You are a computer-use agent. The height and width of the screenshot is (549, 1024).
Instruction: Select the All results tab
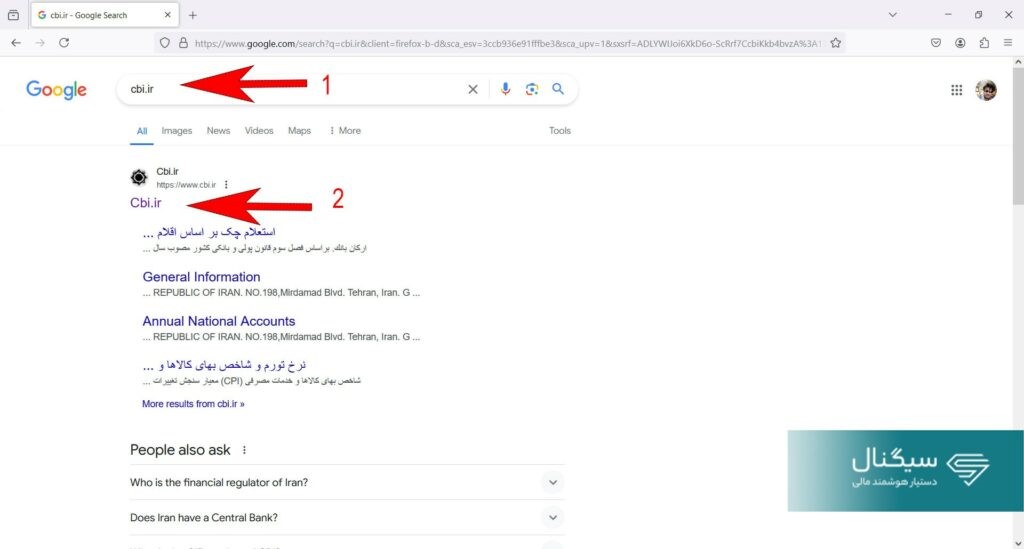(142, 131)
